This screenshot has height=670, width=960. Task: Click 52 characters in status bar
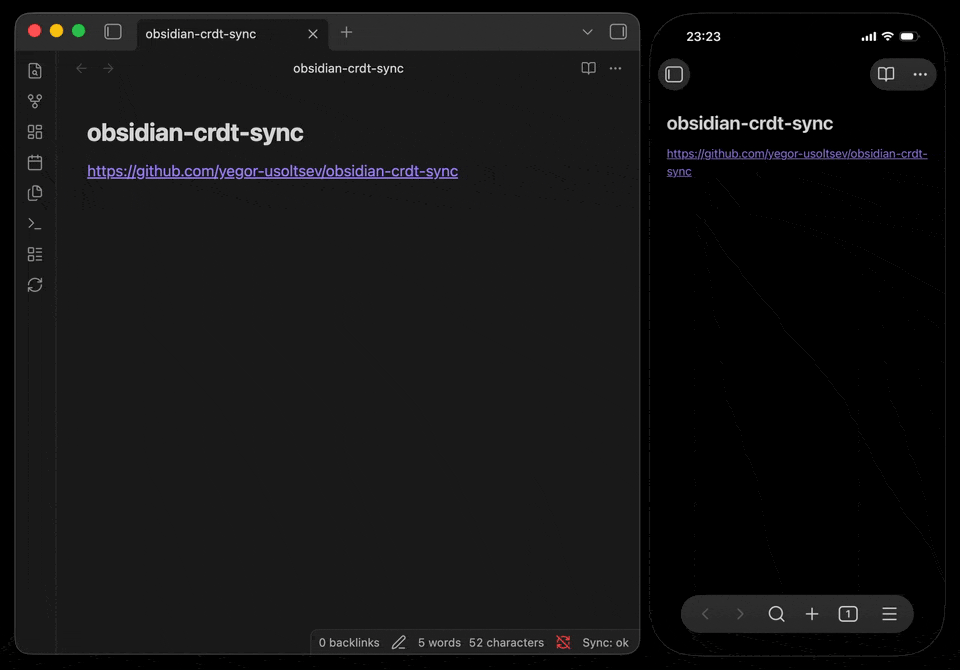click(x=506, y=642)
